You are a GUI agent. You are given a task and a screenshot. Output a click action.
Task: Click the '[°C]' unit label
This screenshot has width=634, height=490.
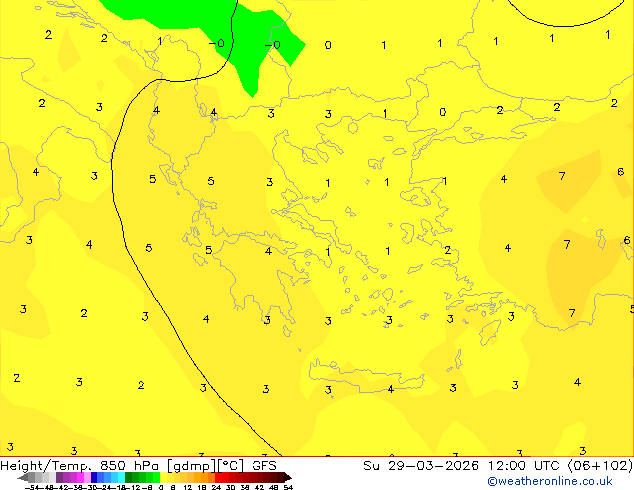point(231,466)
